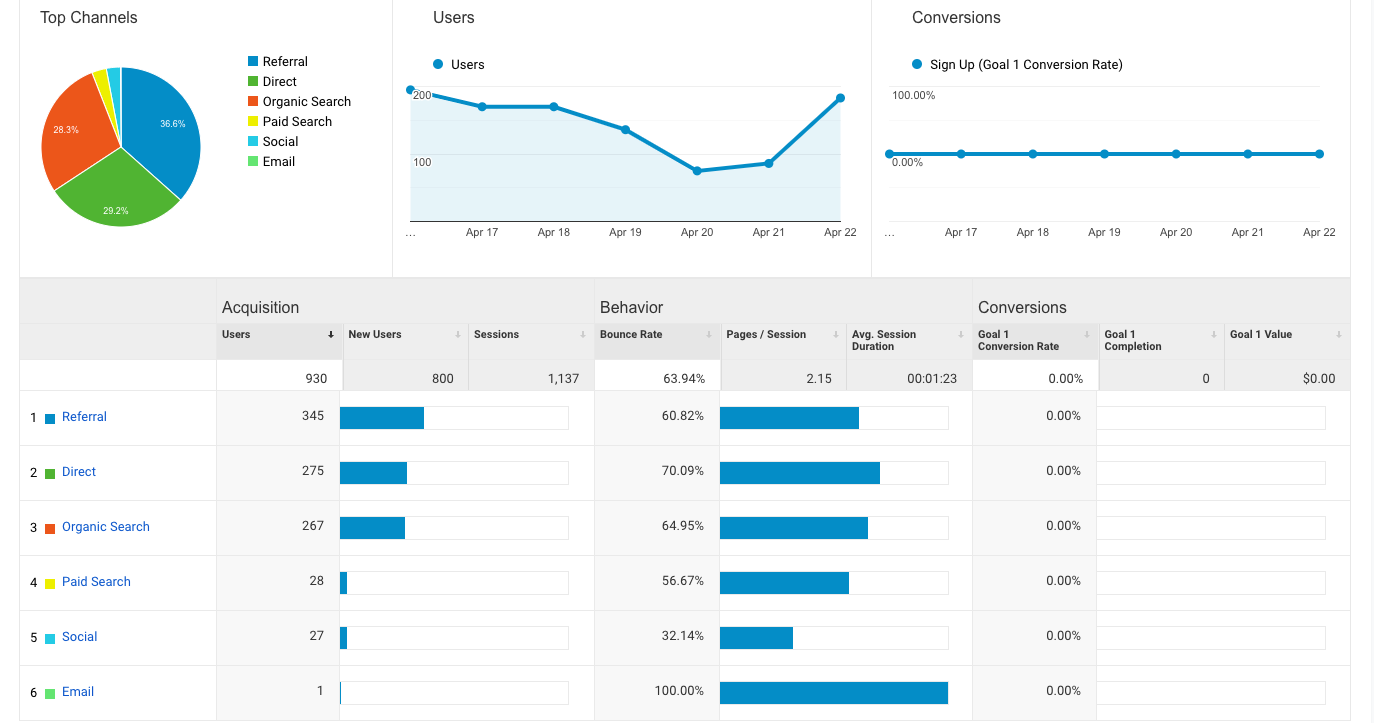Screen dimensions: 1374x723
Task: Click the blue square icon next to Referral row
Action: pyautogui.click(x=48, y=417)
